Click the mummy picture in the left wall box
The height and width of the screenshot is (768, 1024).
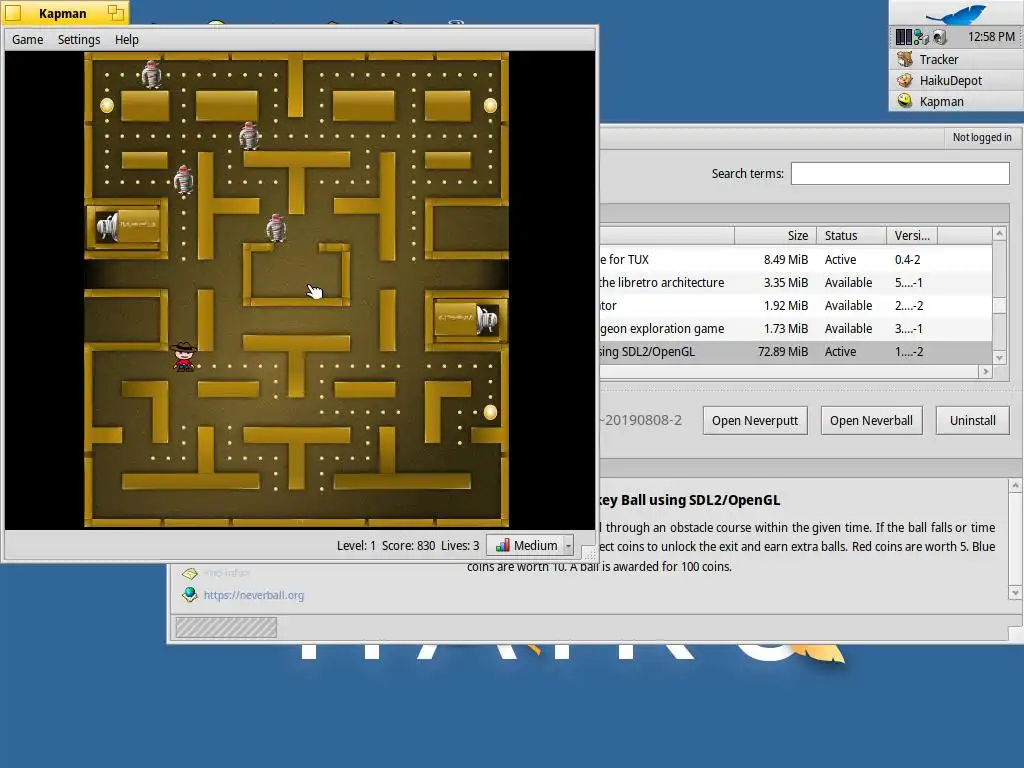[x=108, y=226]
